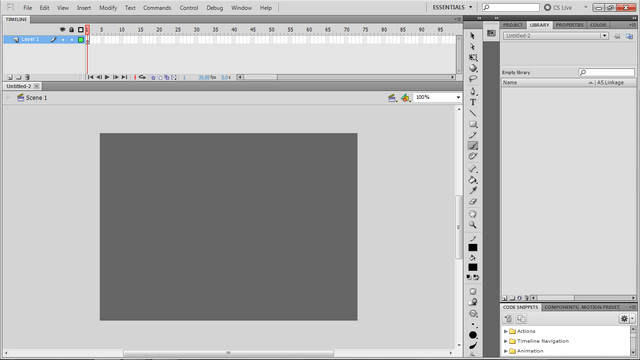Toggle the Loop playback button

click(142, 77)
